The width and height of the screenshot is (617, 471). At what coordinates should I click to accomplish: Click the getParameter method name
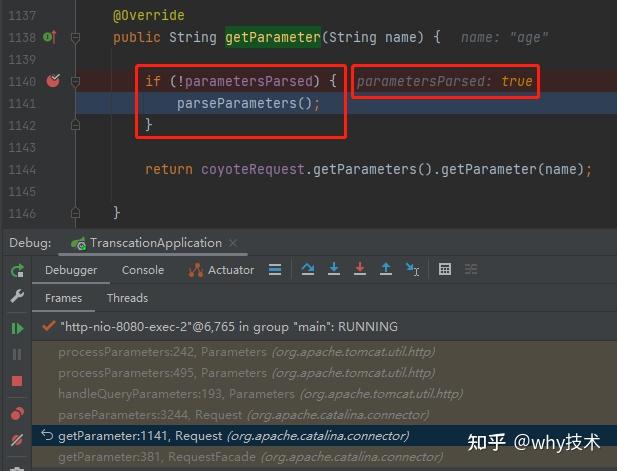273,37
